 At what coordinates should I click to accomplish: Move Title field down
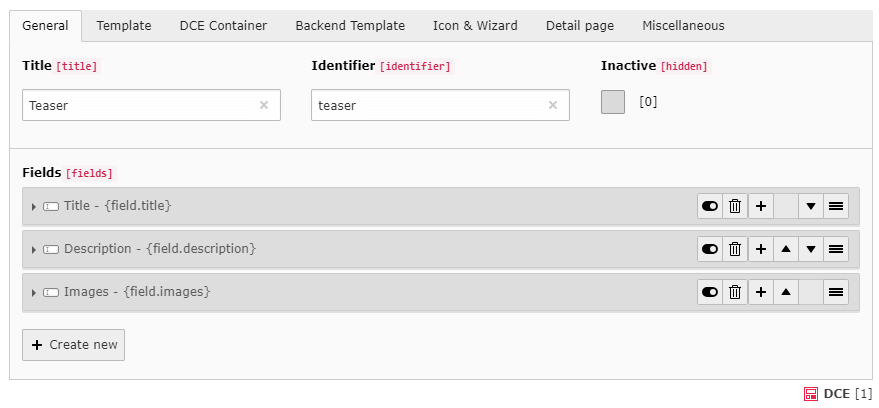pos(811,206)
